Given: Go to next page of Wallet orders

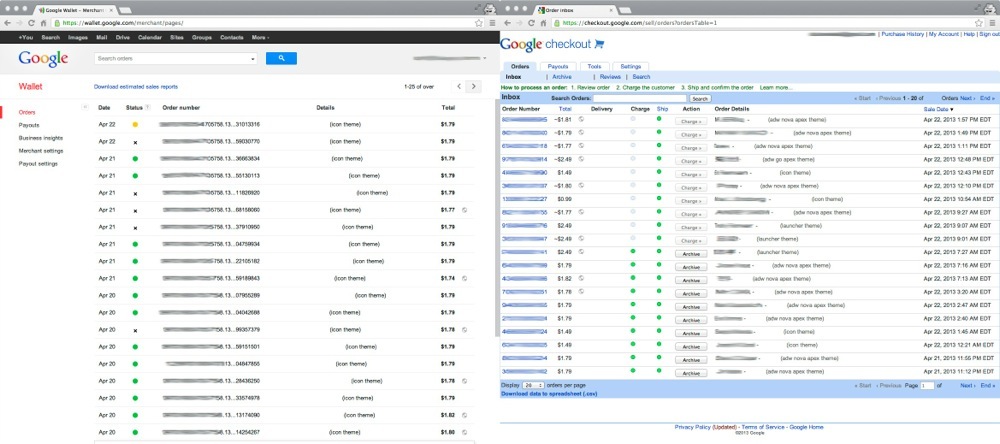Looking at the screenshot, I should [473, 87].
